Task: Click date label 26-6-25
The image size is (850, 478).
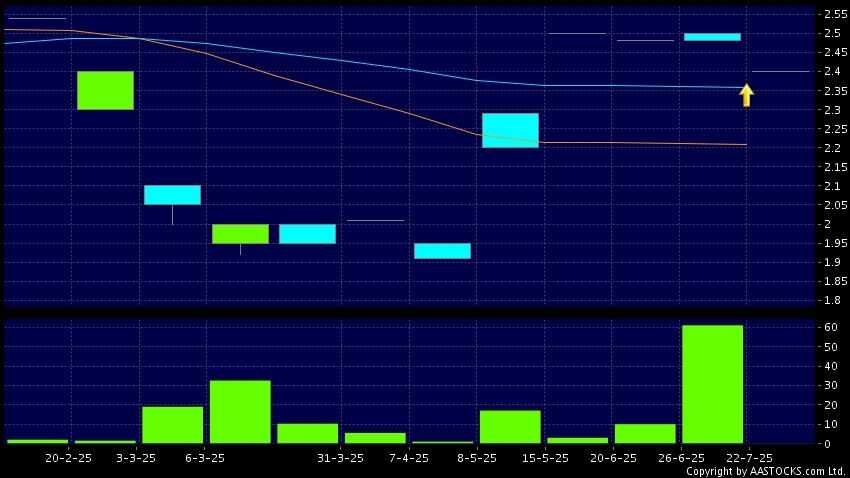Action: pos(681,458)
